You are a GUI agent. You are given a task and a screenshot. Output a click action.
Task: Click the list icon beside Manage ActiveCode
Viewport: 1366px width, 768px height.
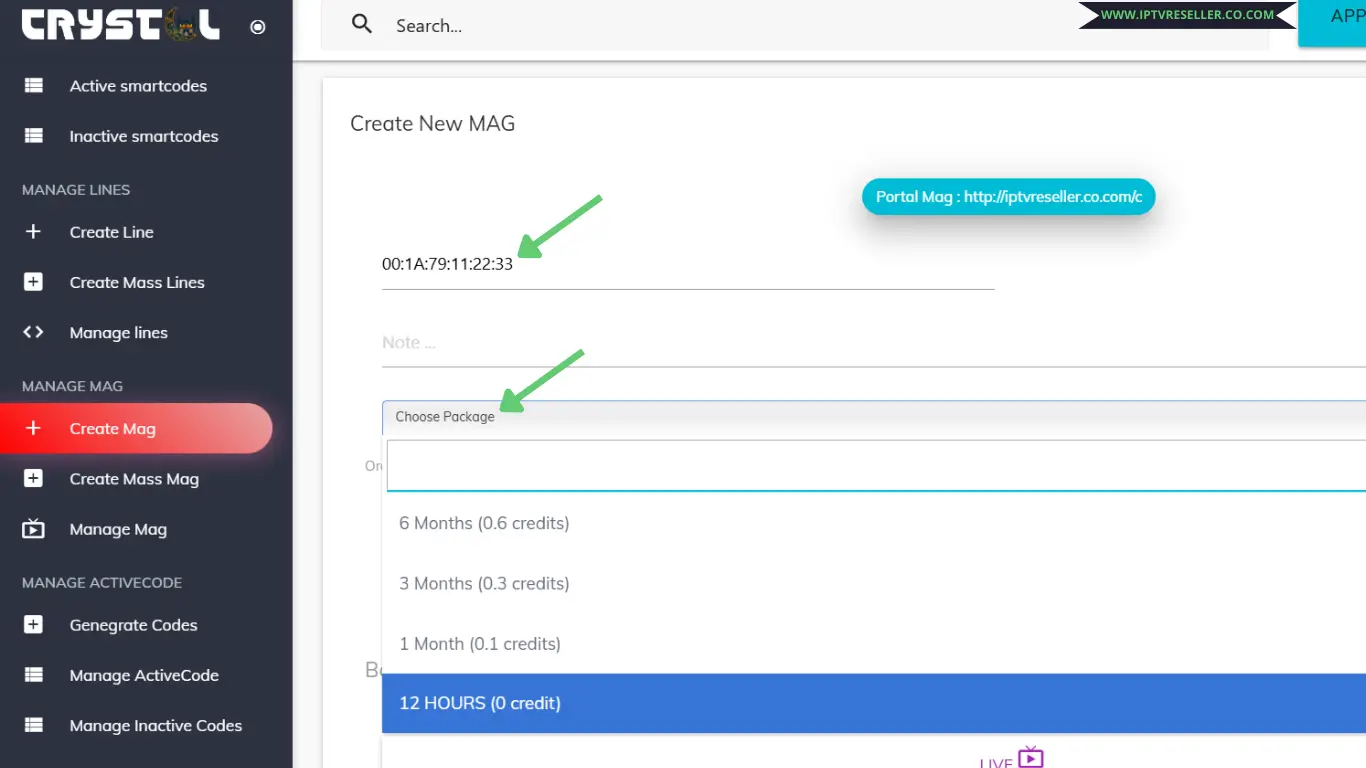(32, 675)
